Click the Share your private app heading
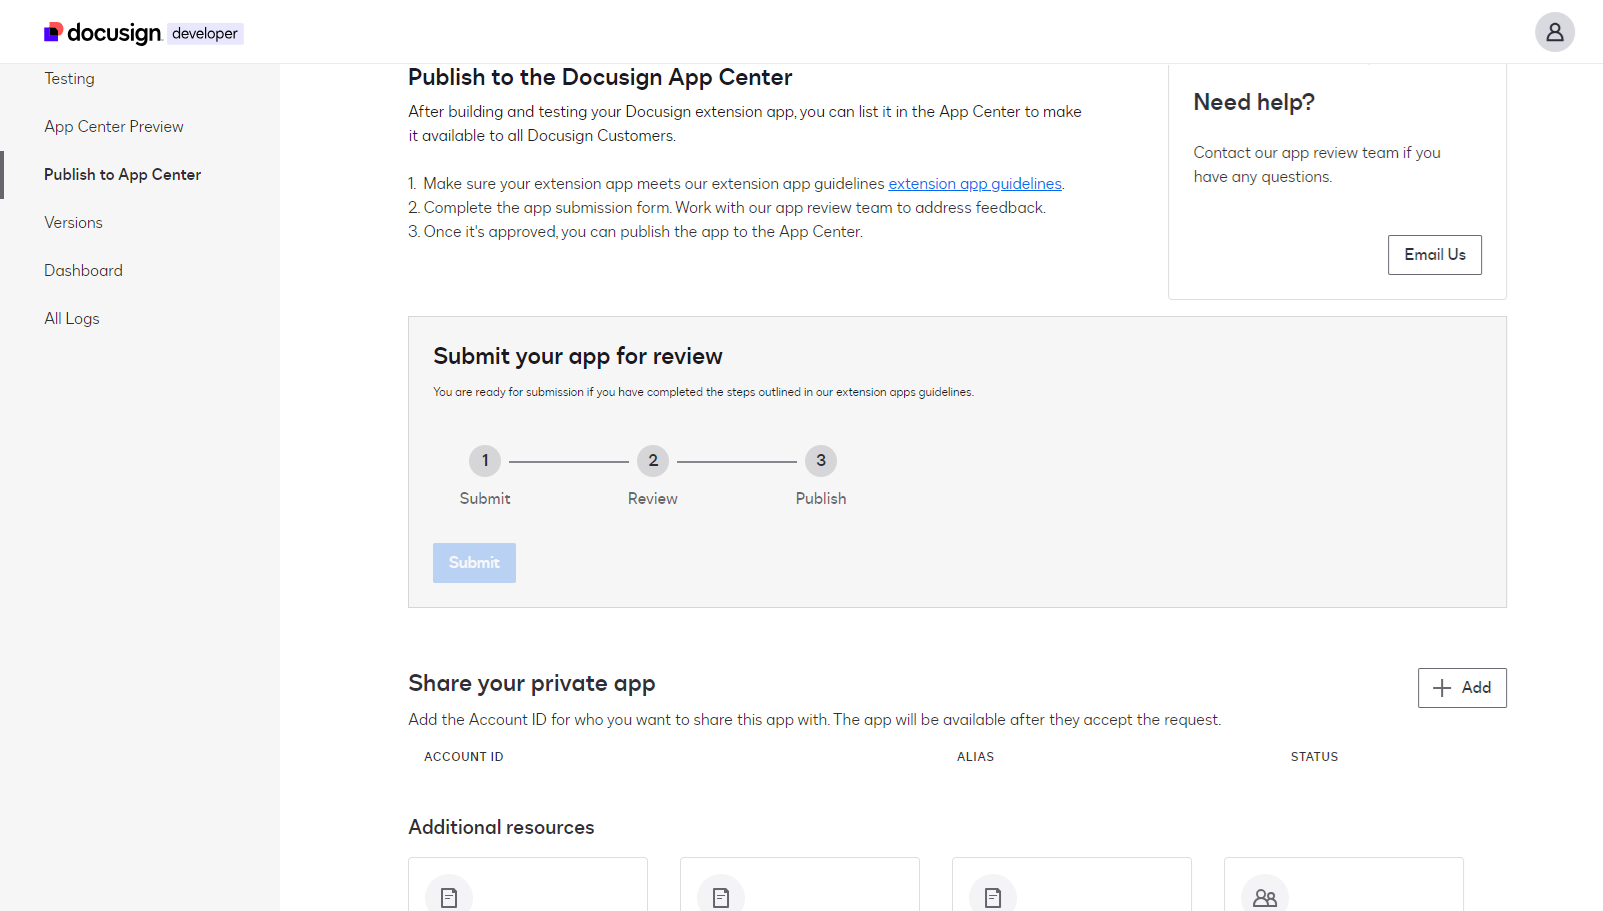1603x911 pixels. point(532,684)
